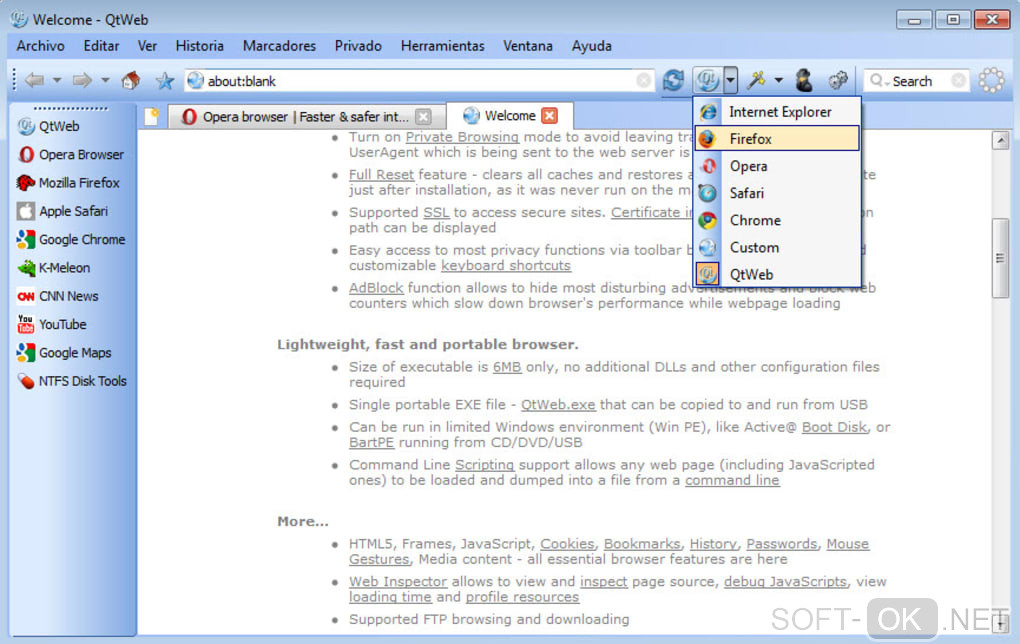This screenshot has height=644, width=1020.
Task: Click the Back navigation arrow
Action: 34,81
